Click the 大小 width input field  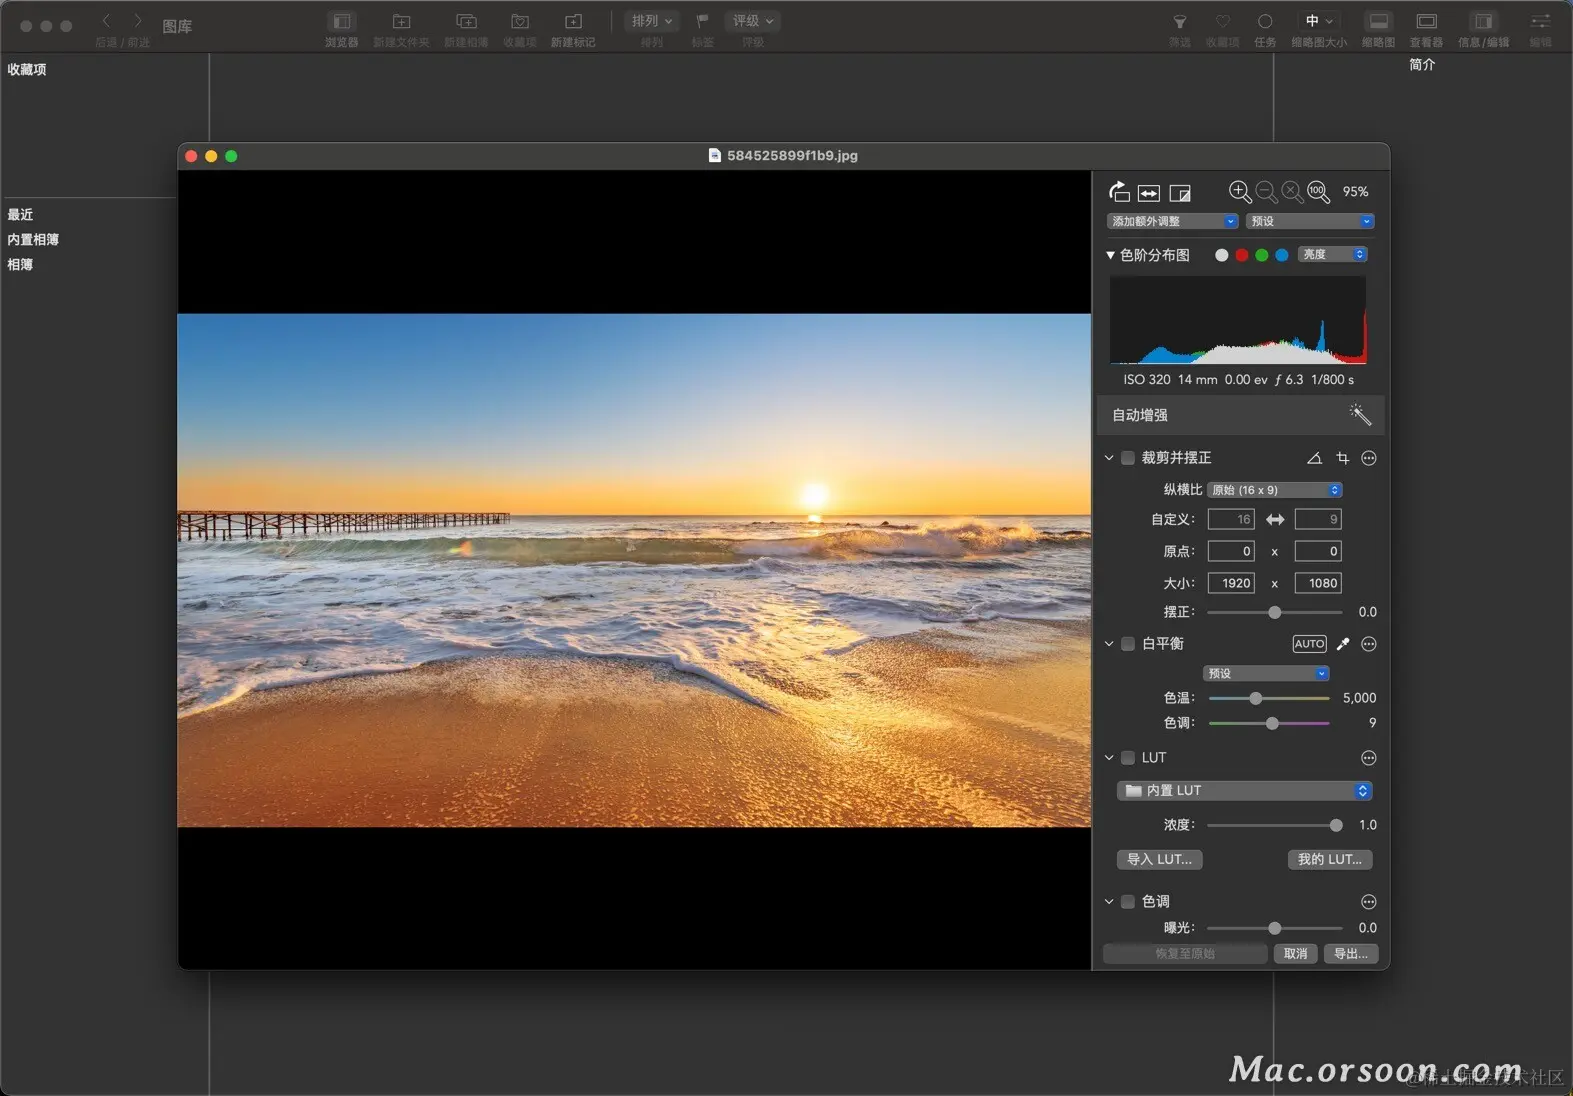point(1231,583)
